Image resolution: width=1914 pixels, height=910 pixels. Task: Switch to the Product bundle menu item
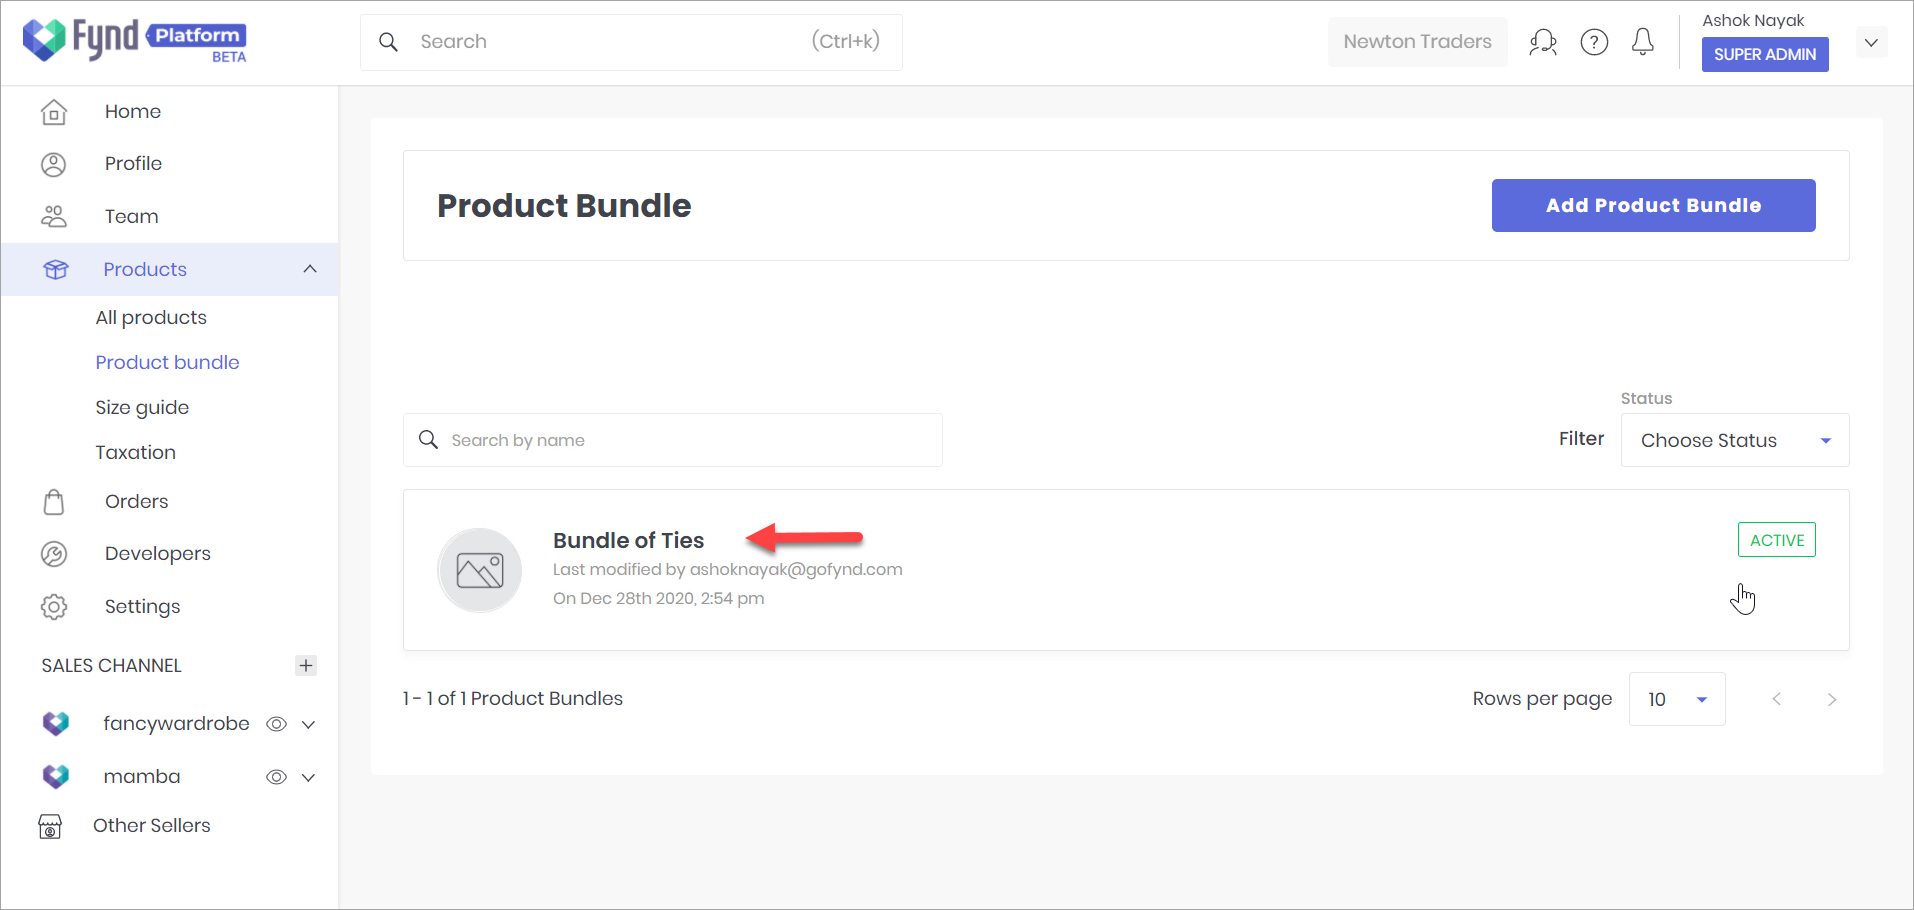pyautogui.click(x=167, y=362)
